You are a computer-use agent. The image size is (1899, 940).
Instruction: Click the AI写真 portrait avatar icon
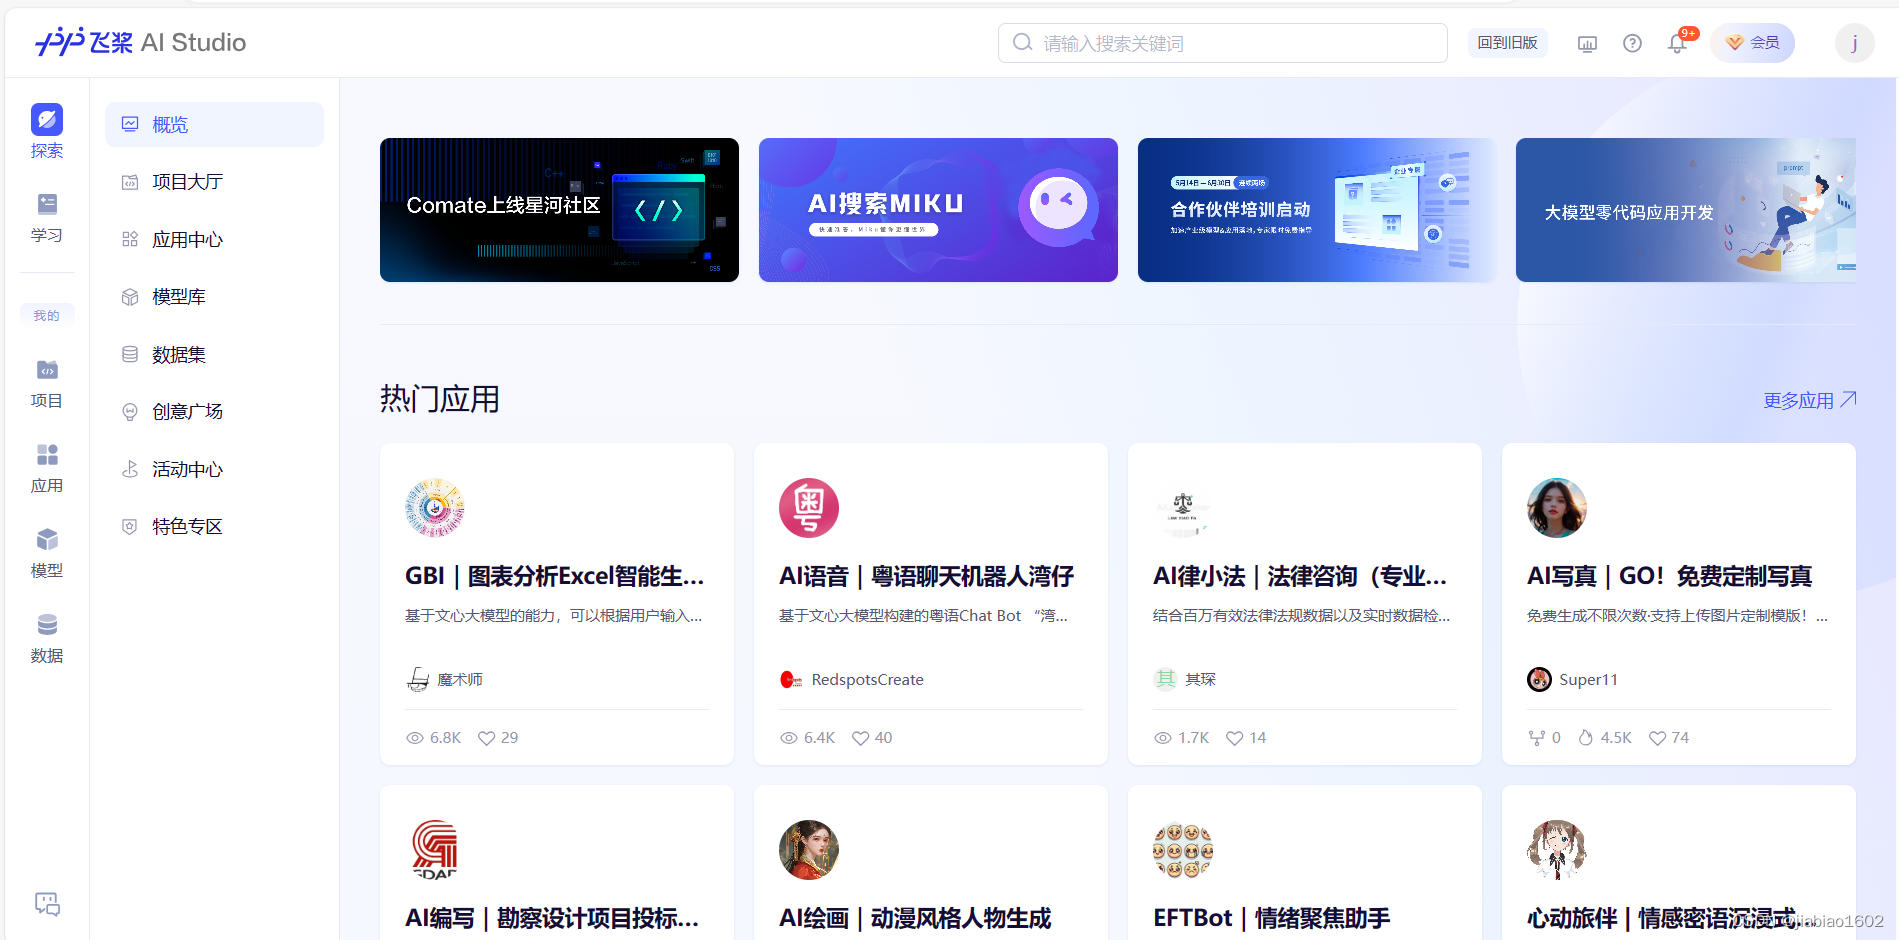(1557, 508)
